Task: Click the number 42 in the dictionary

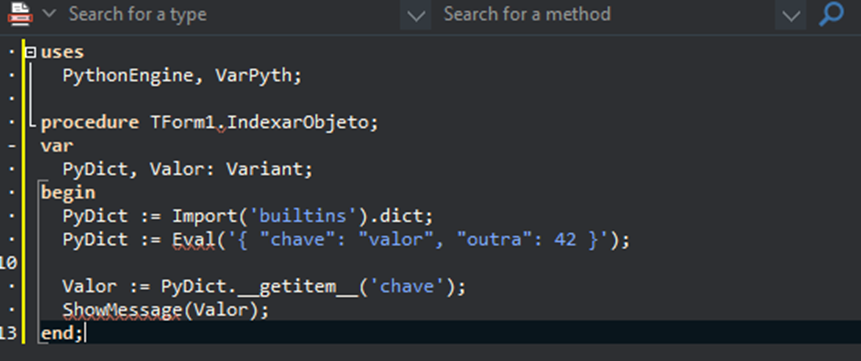Action: coord(565,240)
